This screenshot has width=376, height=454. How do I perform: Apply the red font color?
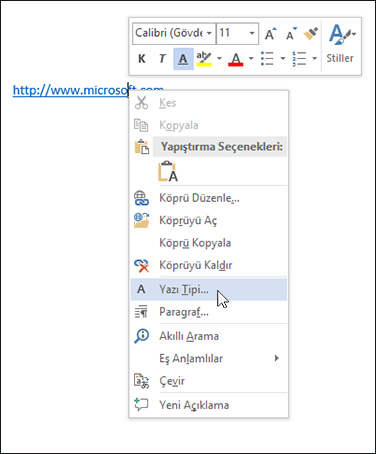[x=236, y=59]
